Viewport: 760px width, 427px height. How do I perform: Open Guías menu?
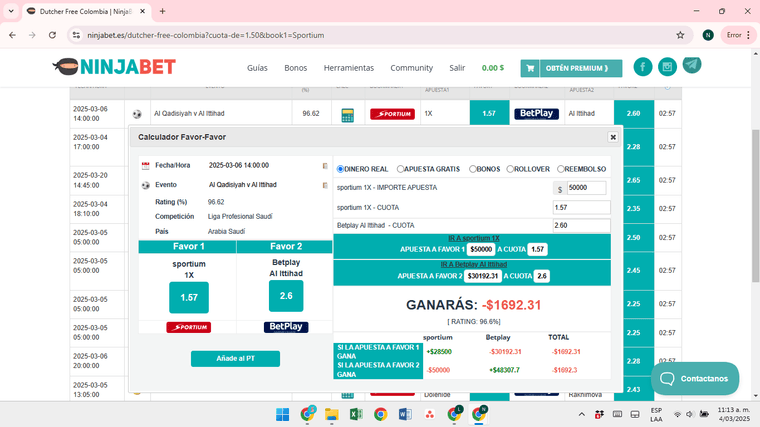coord(257,68)
